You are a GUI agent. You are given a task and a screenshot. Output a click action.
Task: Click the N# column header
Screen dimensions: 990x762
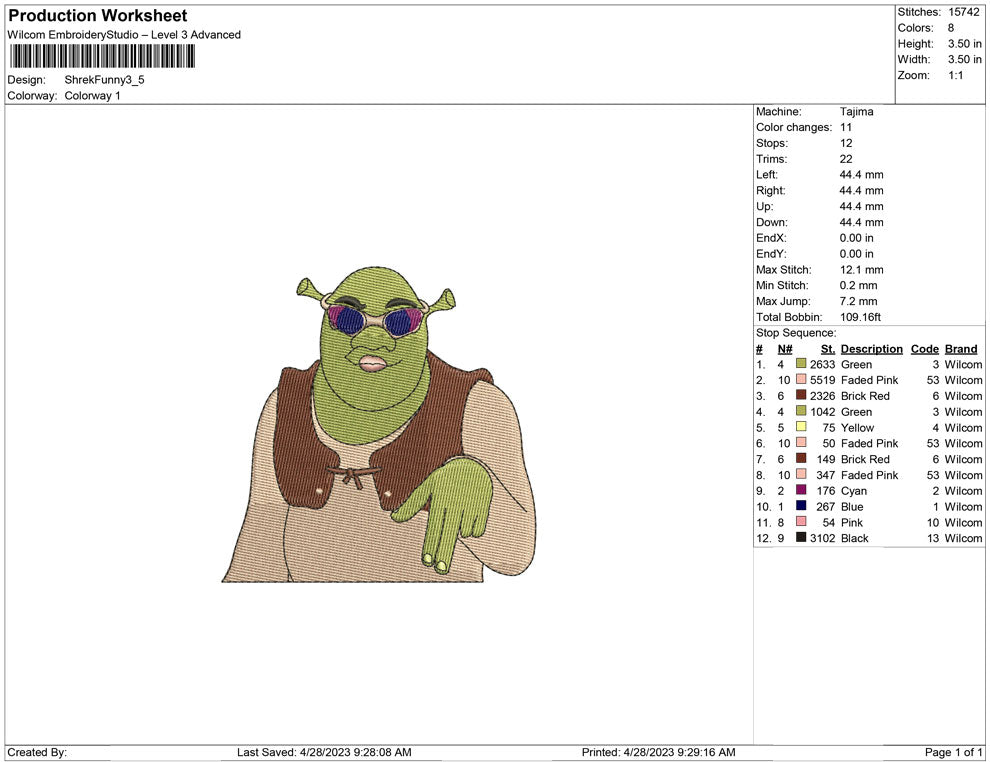point(785,349)
